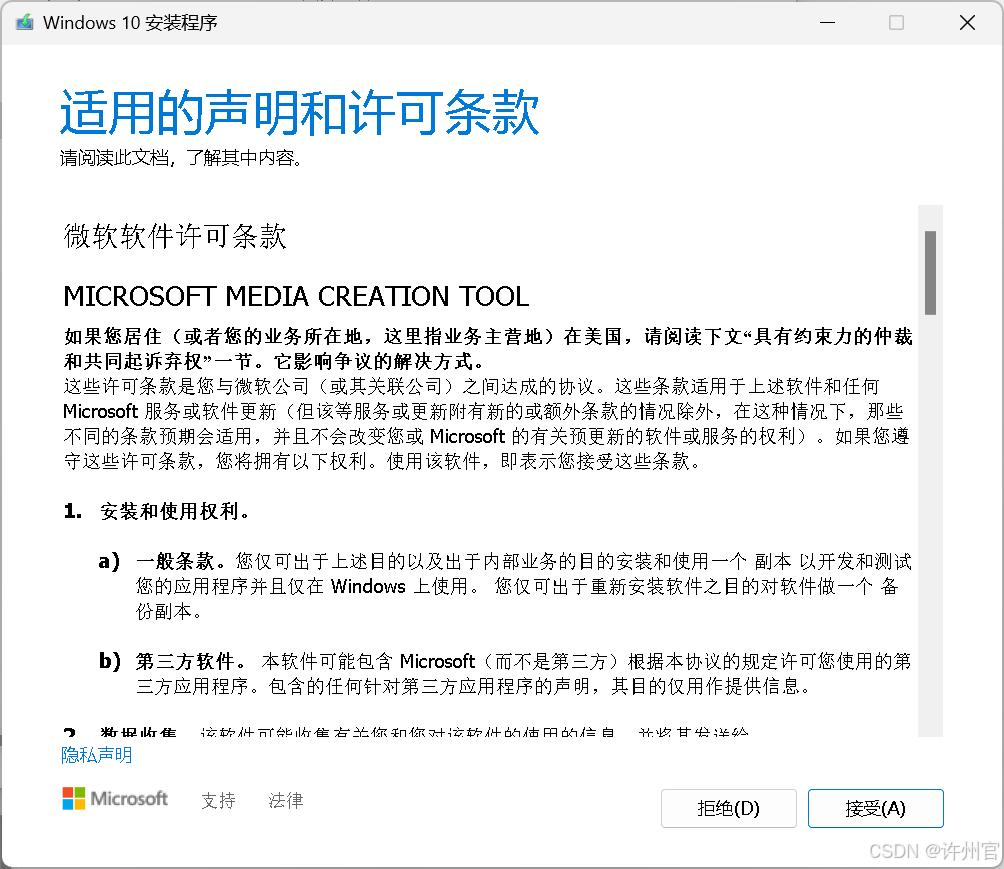This screenshot has height=869, width=1004.
Task: Click the heading 适用的声明和许可条款
Action: pos(300,113)
